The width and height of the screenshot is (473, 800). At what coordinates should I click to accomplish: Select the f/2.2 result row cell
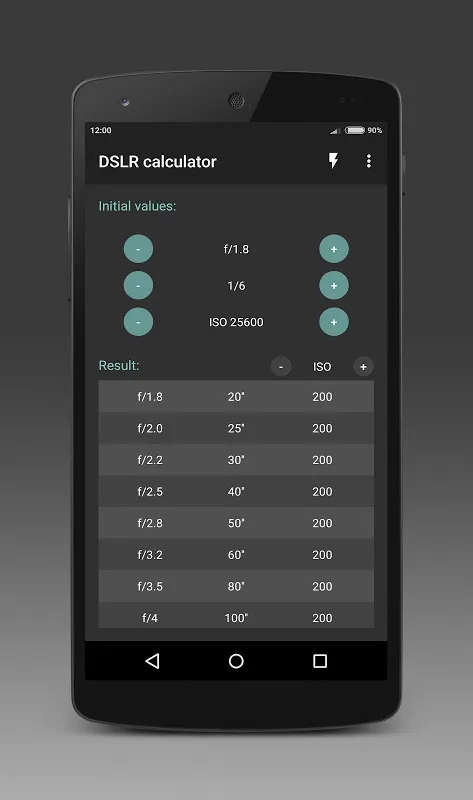(x=150, y=460)
